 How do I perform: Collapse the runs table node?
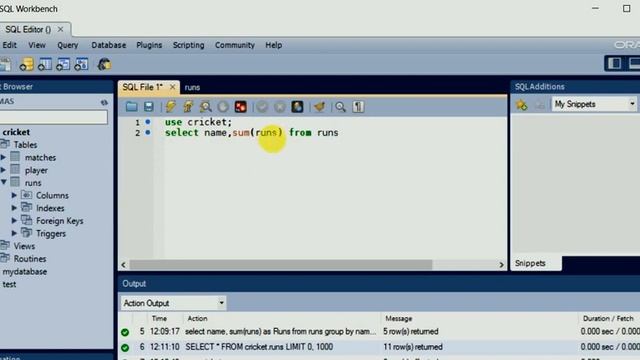click(x=3, y=182)
